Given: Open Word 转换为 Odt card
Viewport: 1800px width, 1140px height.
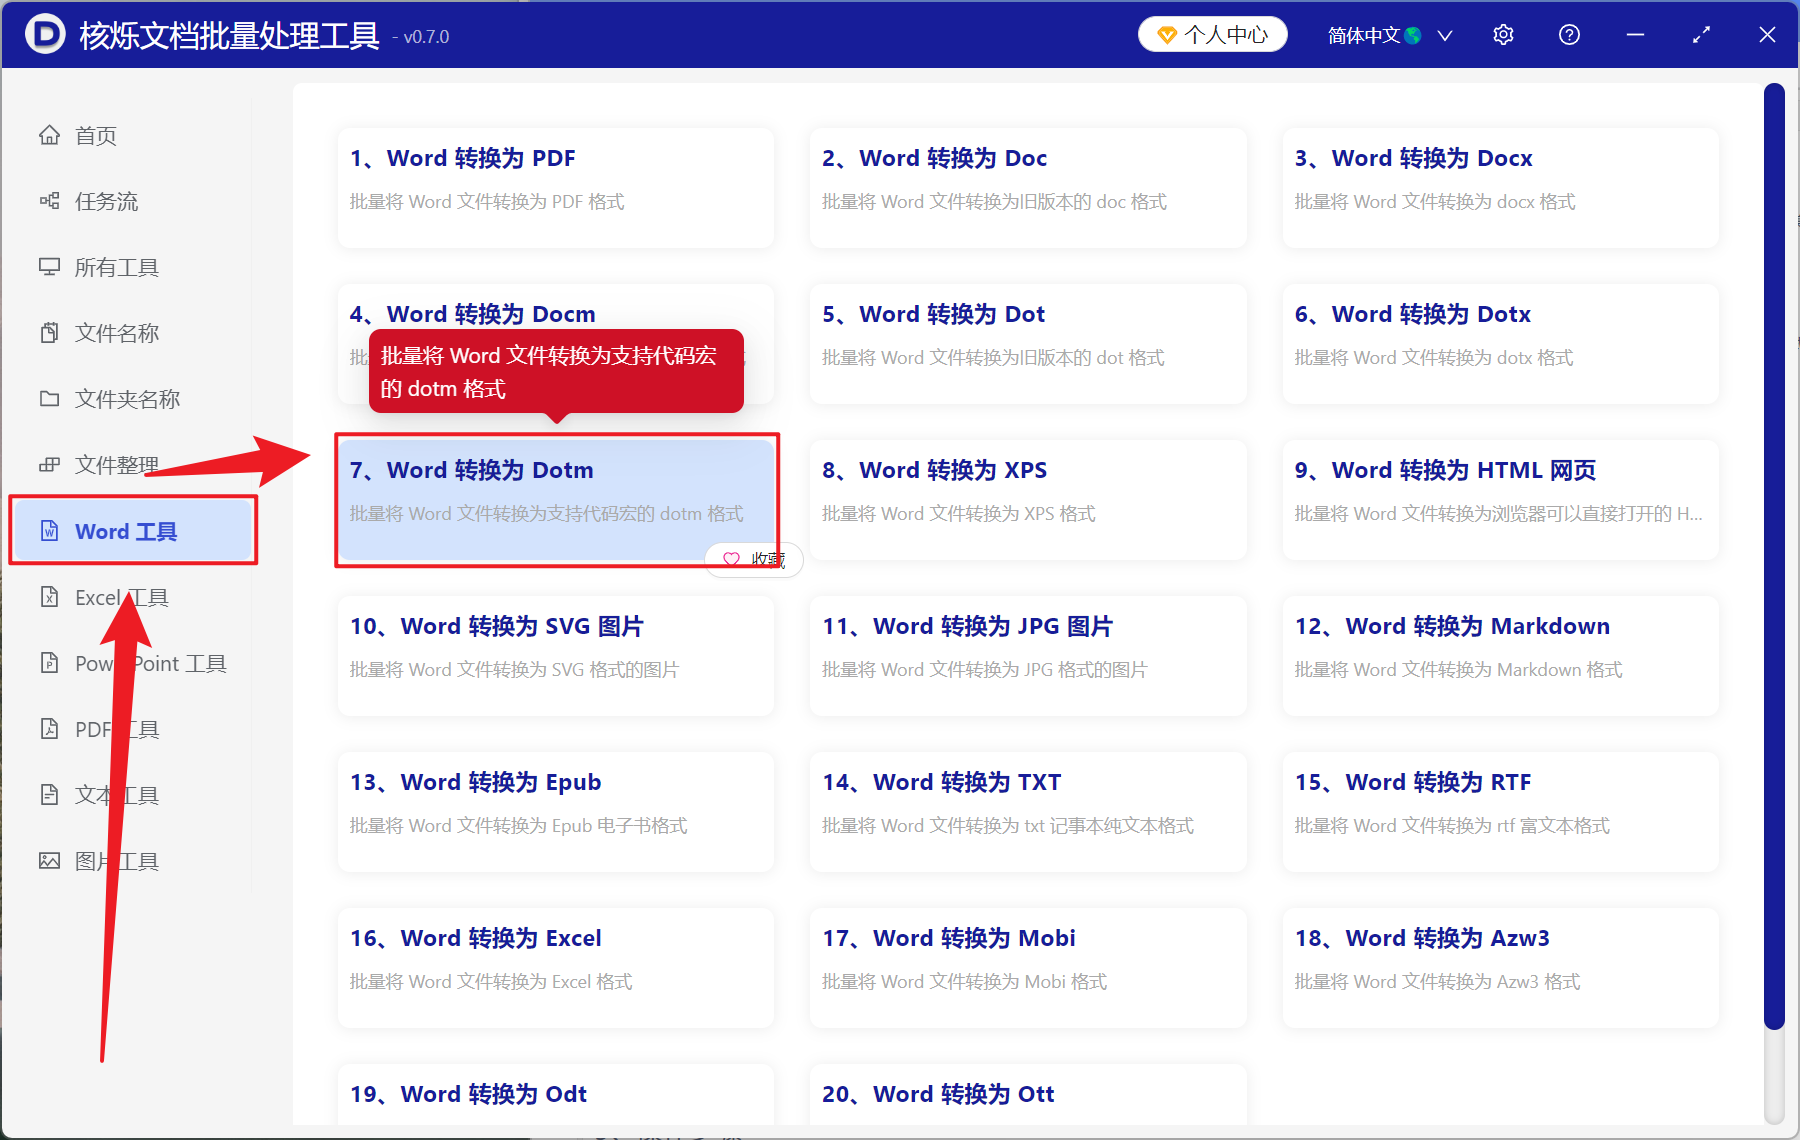Looking at the screenshot, I should pos(556,1094).
